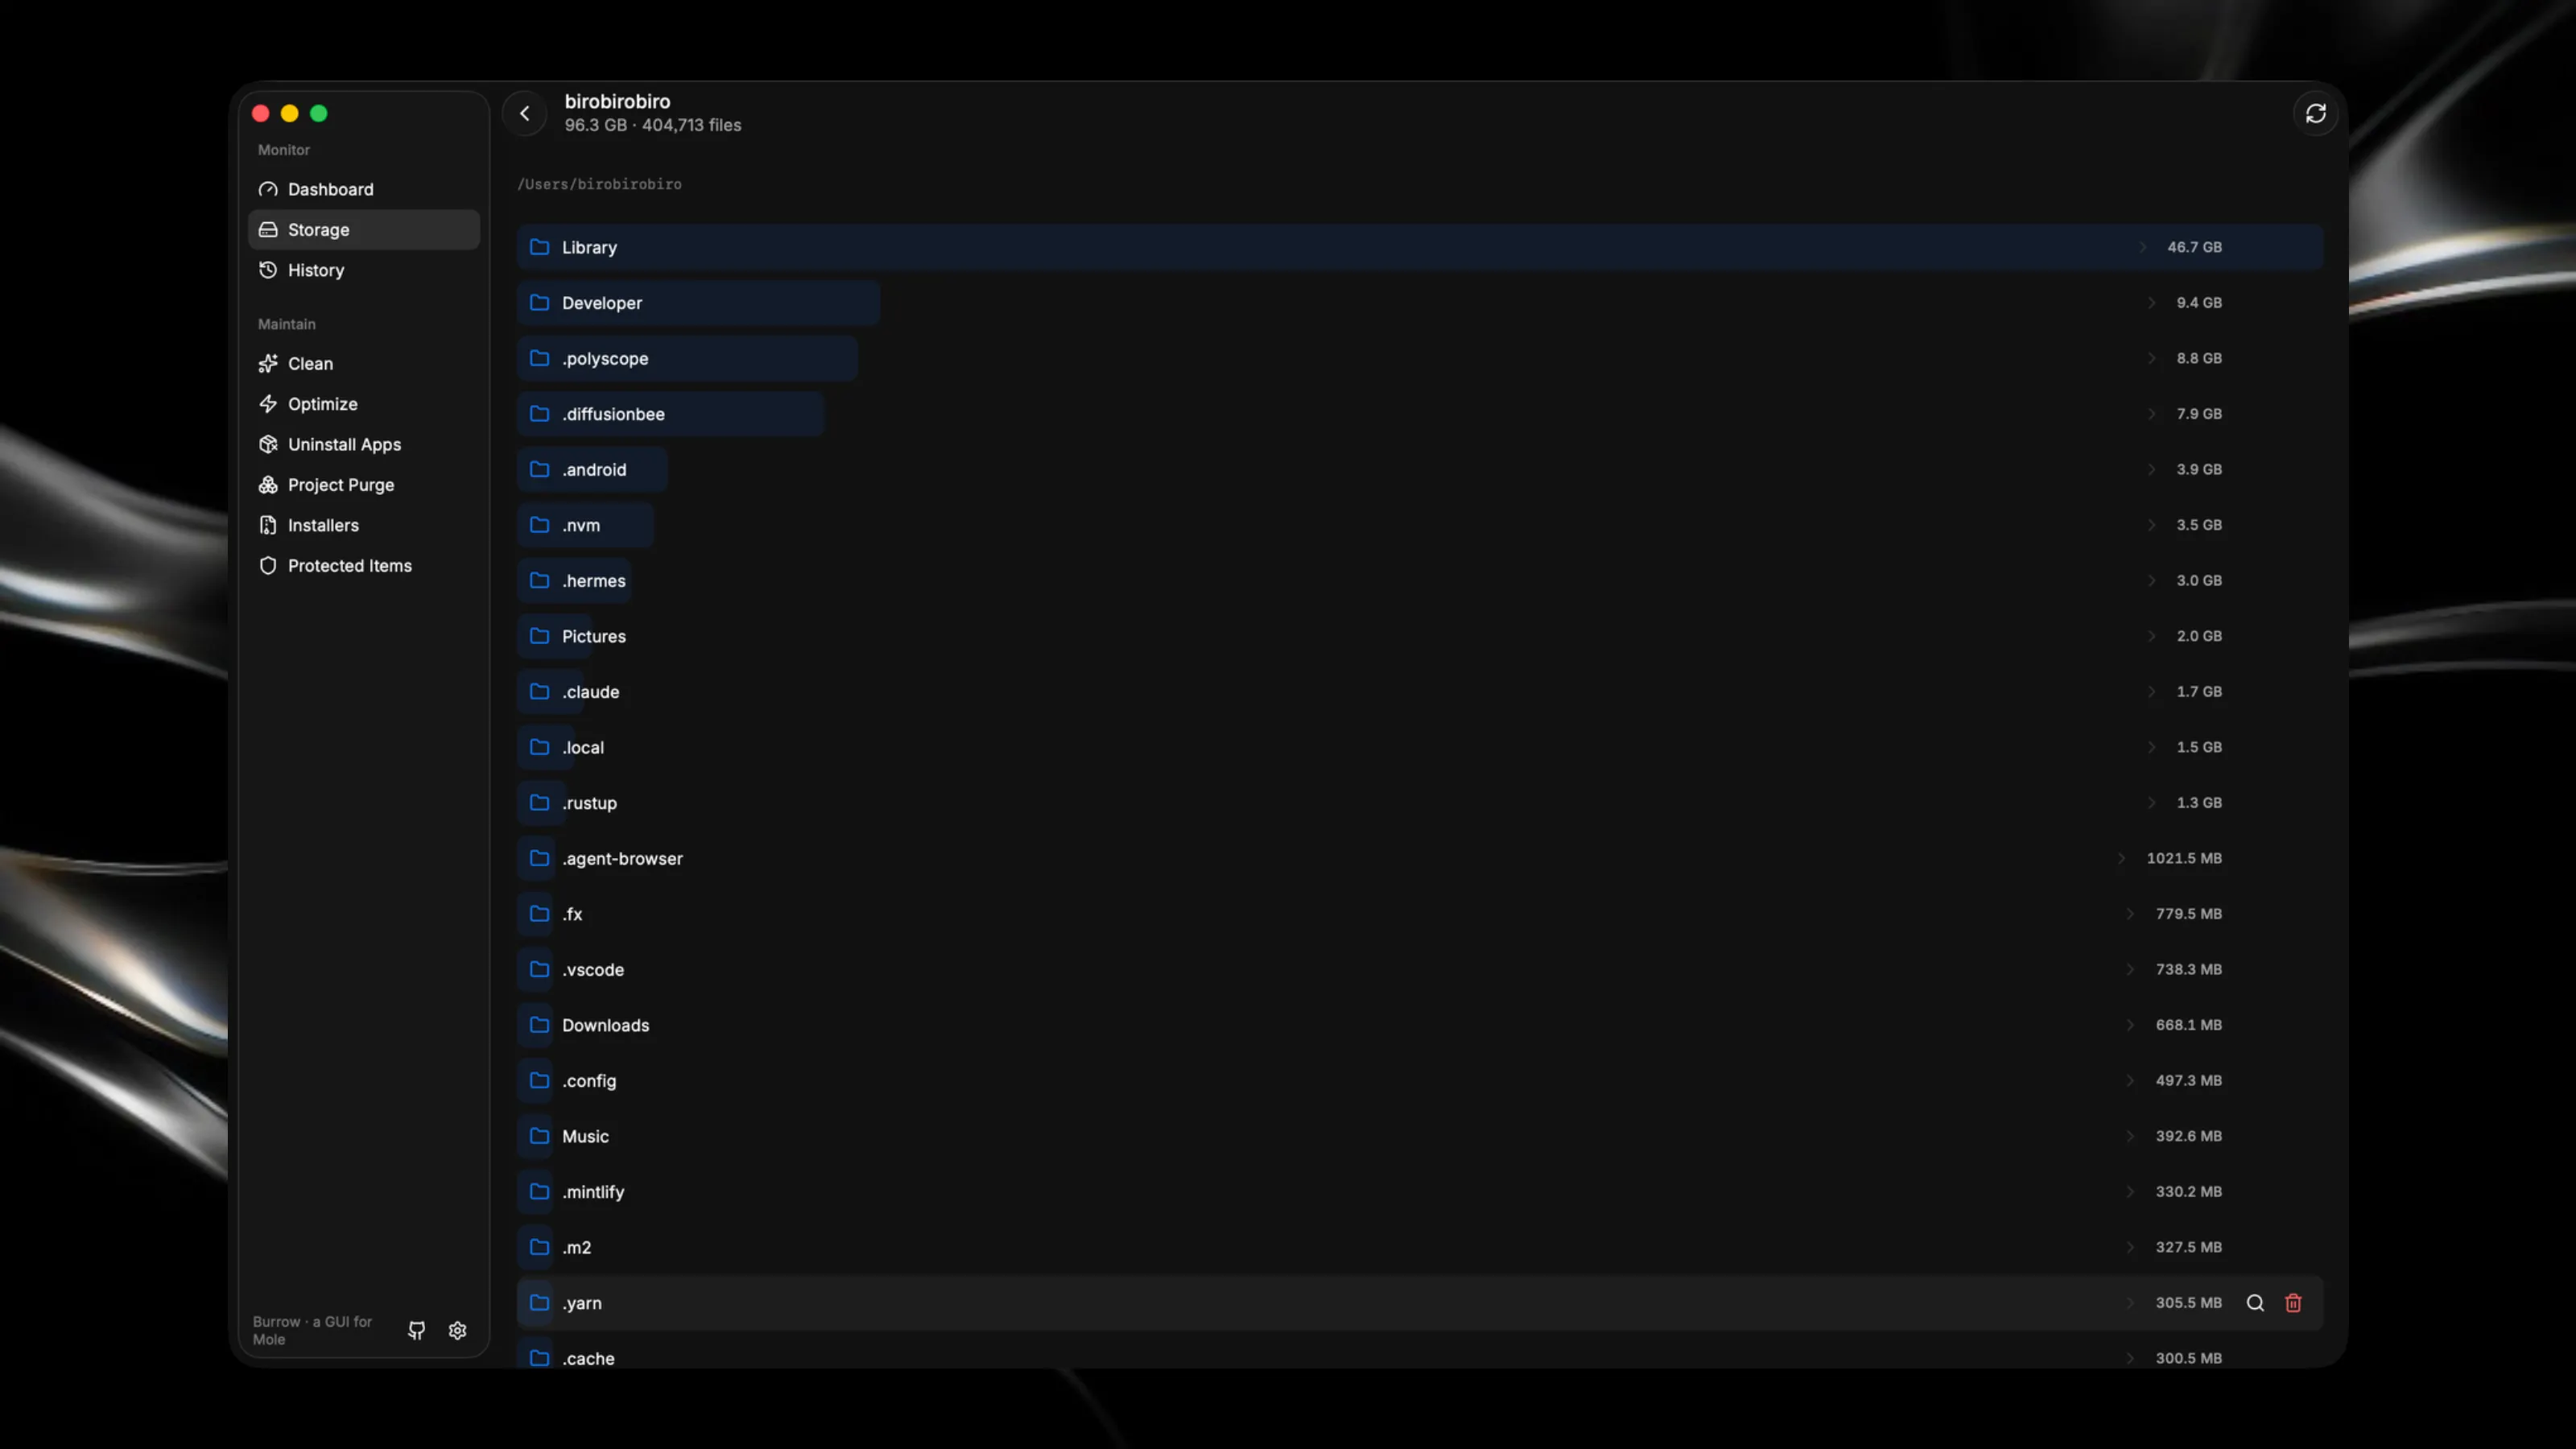Expand .config via its chevron
Screen dimensions: 2576x1449
2131,1080
